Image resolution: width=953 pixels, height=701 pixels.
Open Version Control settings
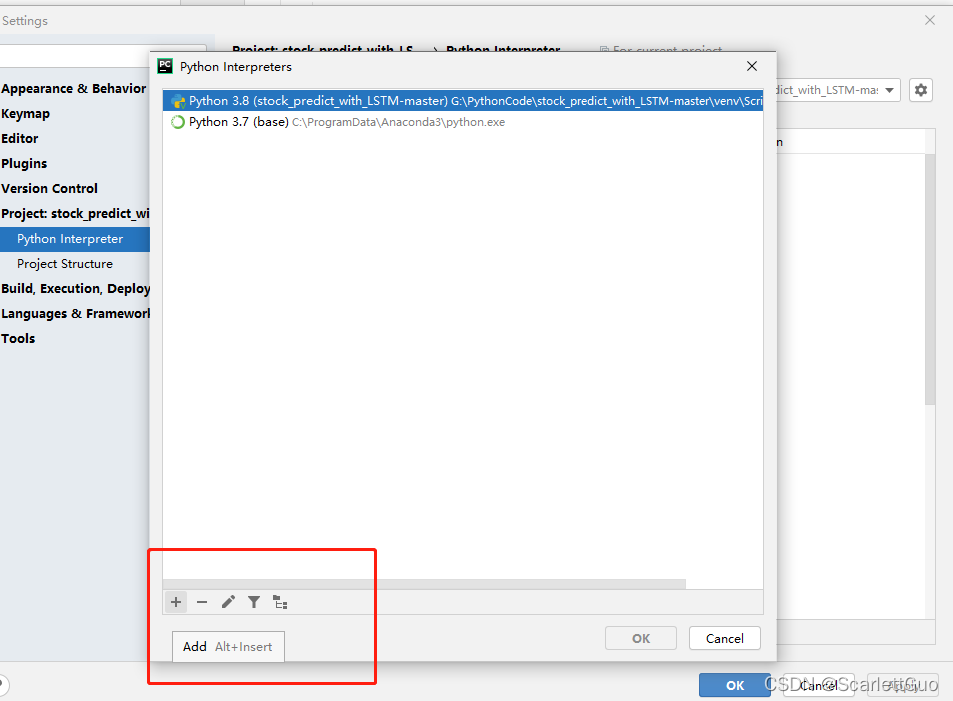49,188
